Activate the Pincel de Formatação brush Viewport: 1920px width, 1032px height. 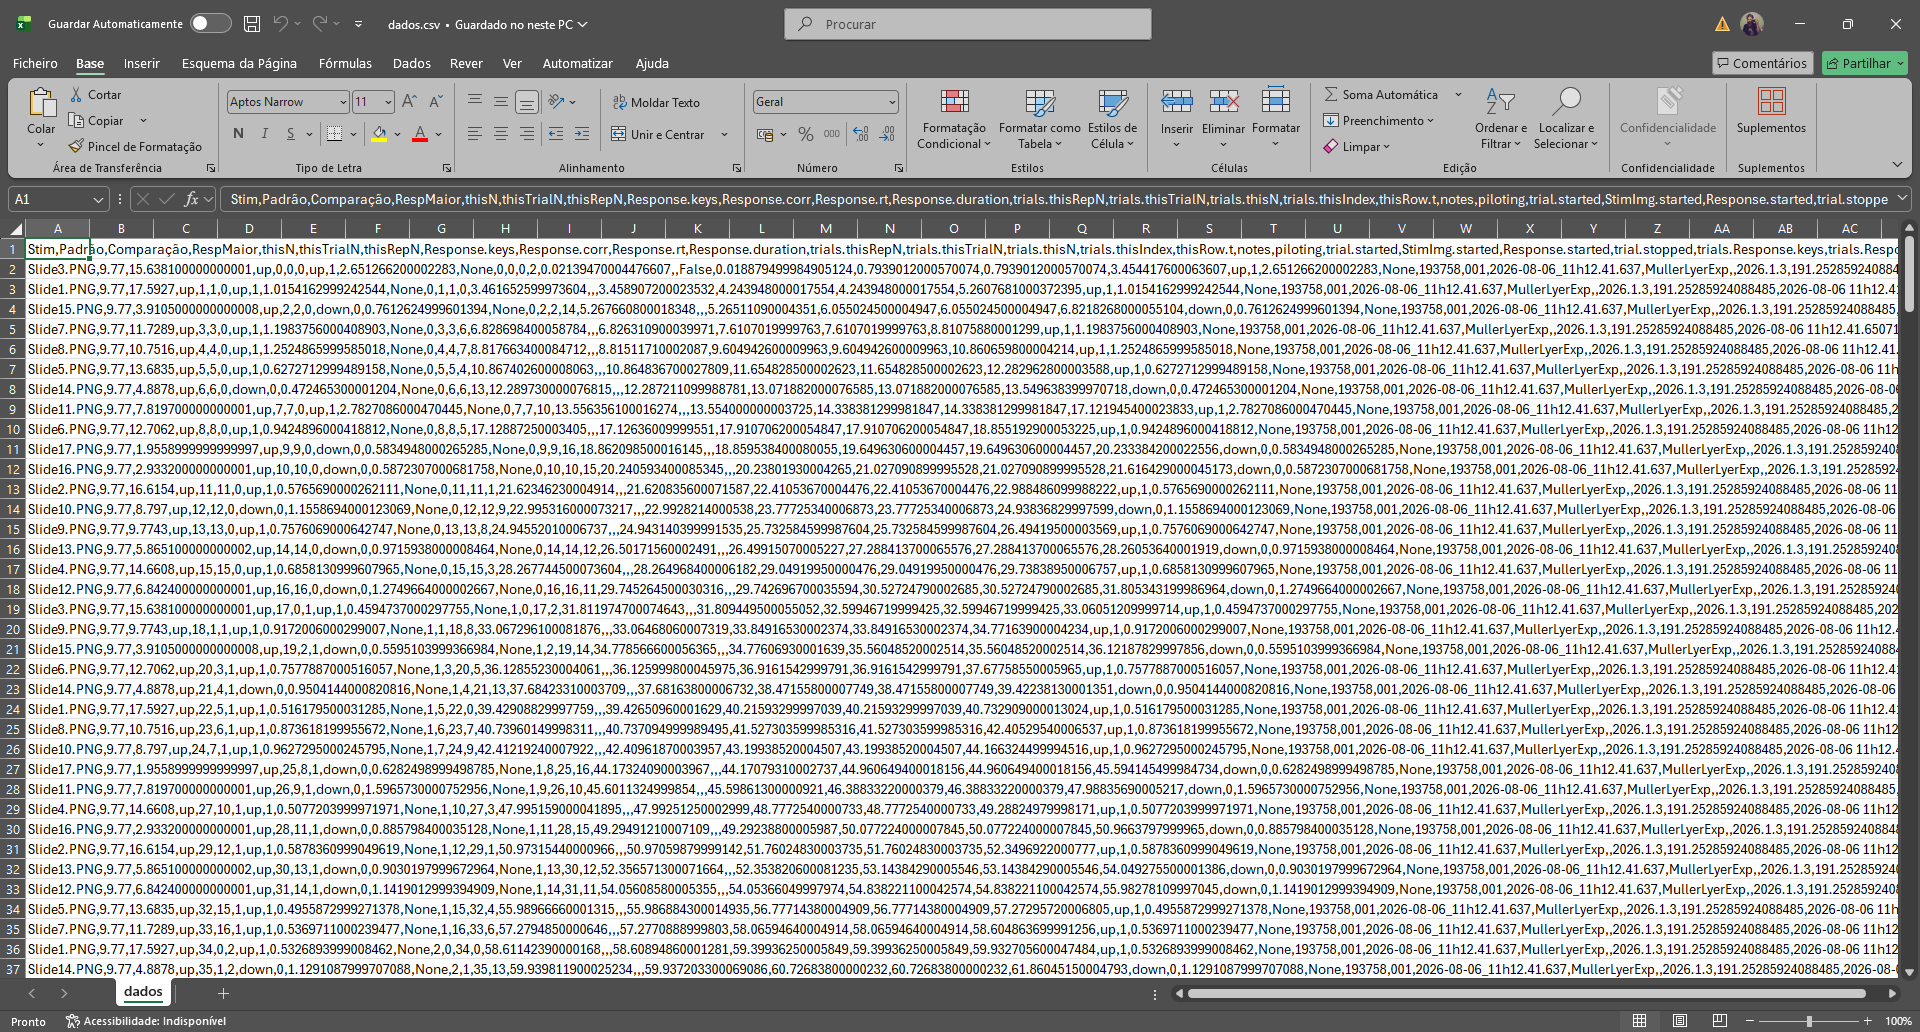click(135, 147)
